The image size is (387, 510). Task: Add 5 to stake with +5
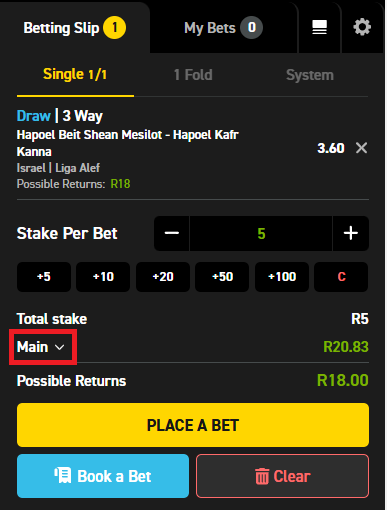[x=44, y=277]
